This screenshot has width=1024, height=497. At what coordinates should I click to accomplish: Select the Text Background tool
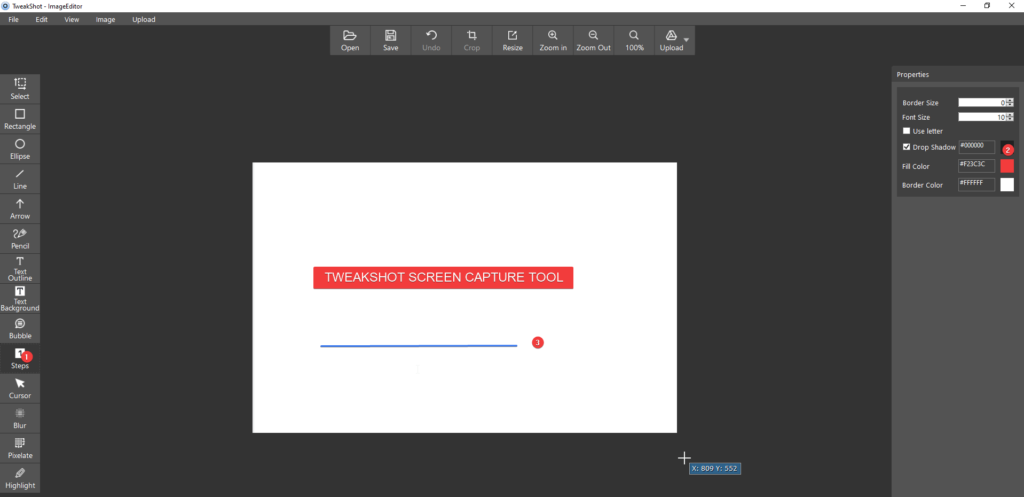(20, 298)
